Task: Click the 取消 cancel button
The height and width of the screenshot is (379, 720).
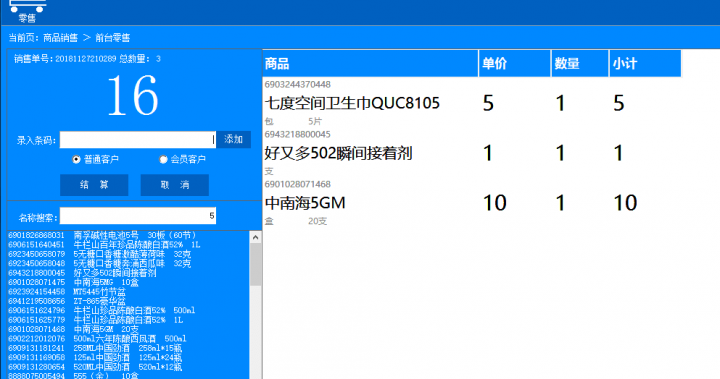Action: pyautogui.click(x=174, y=185)
